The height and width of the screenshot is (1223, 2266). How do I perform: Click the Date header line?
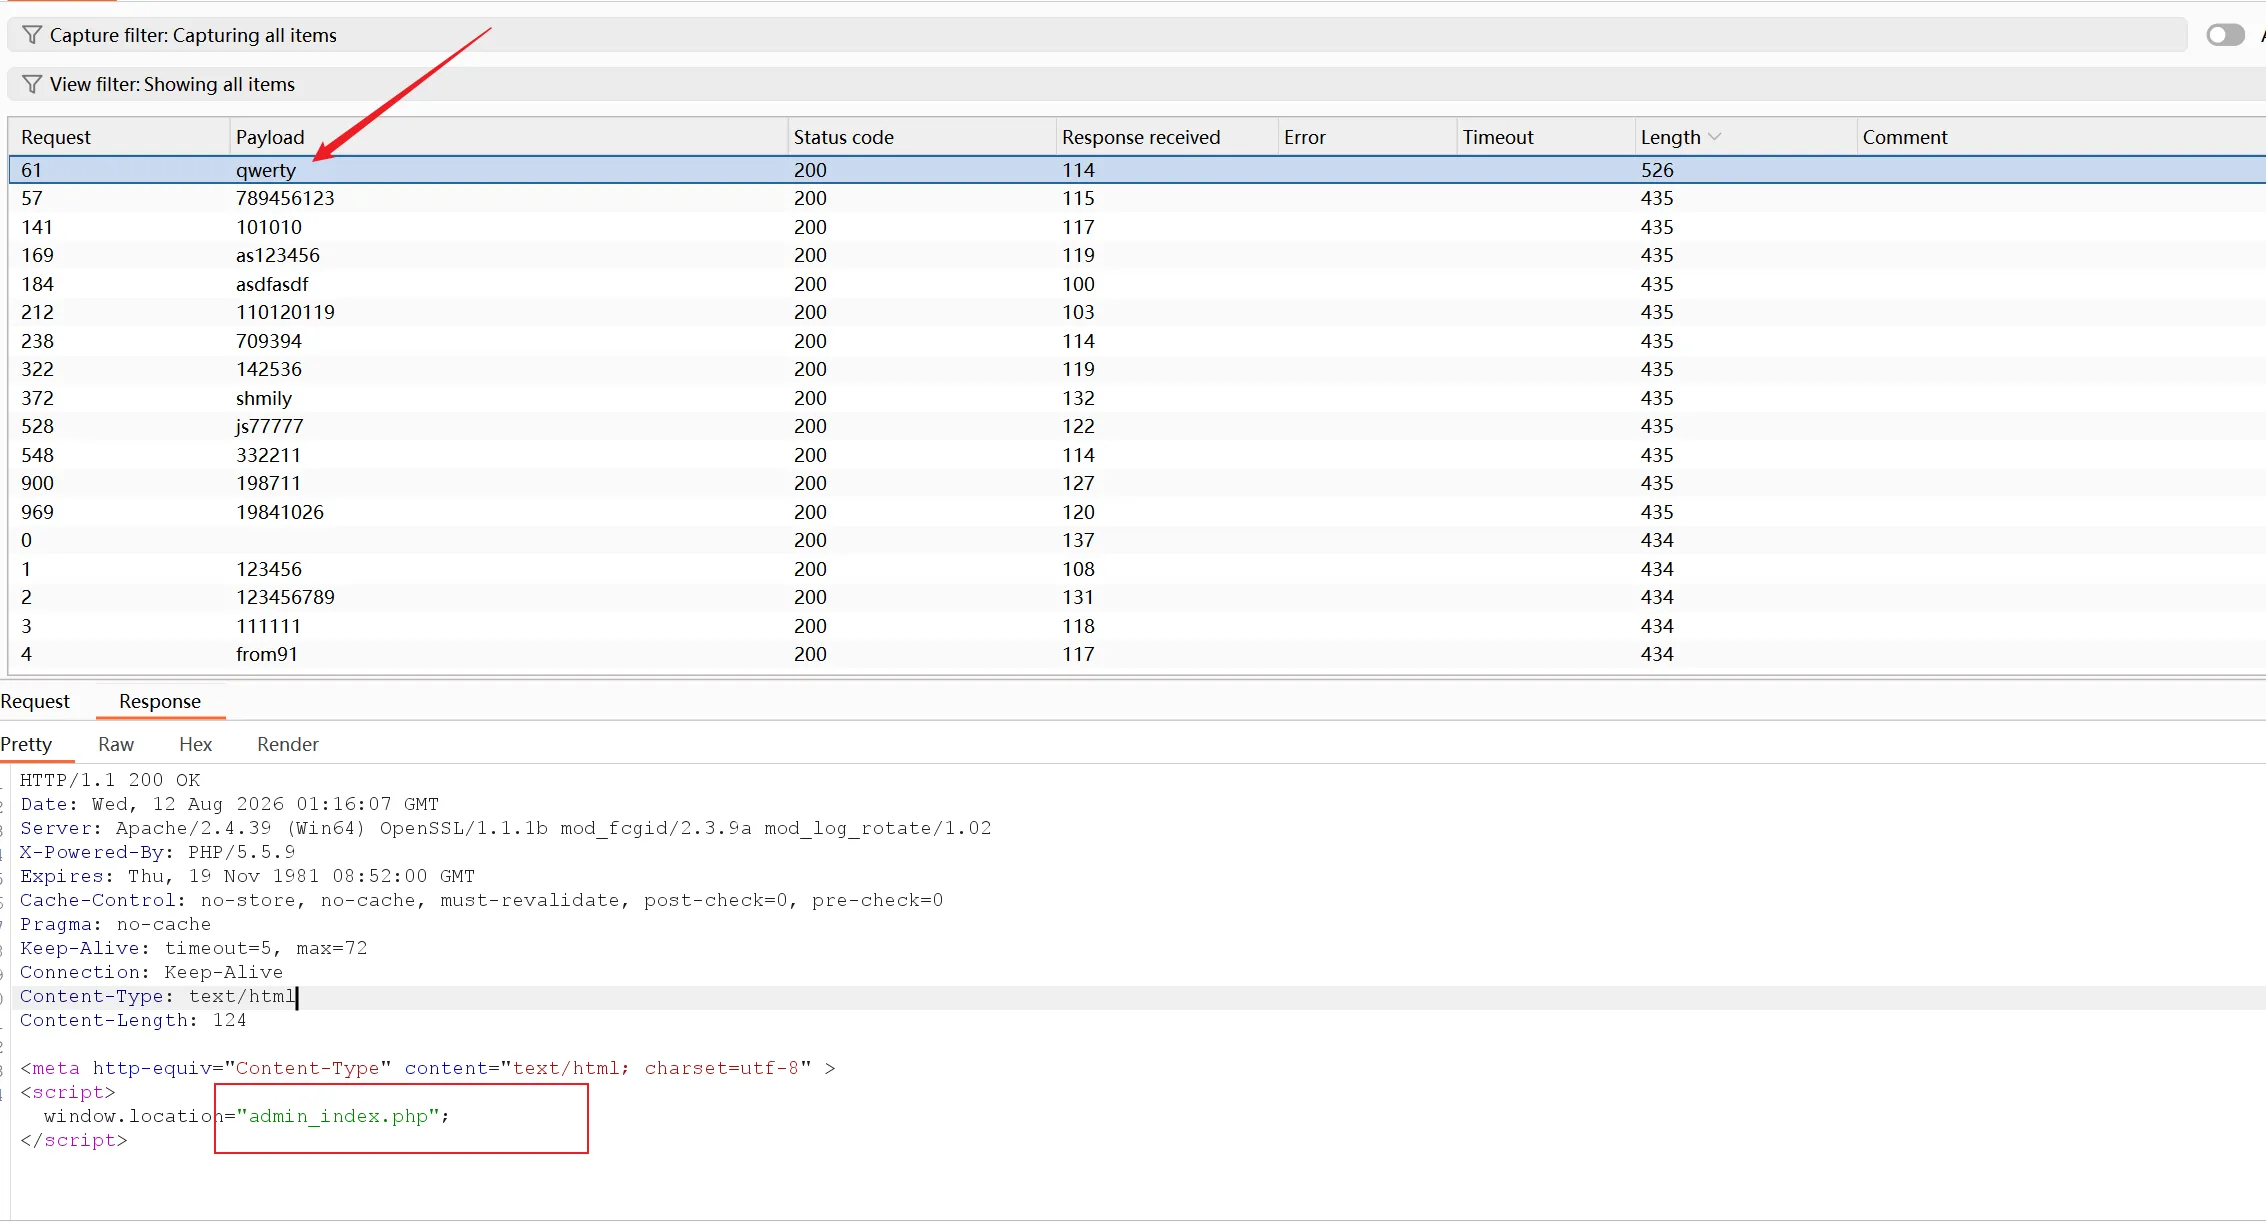[230, 804]
